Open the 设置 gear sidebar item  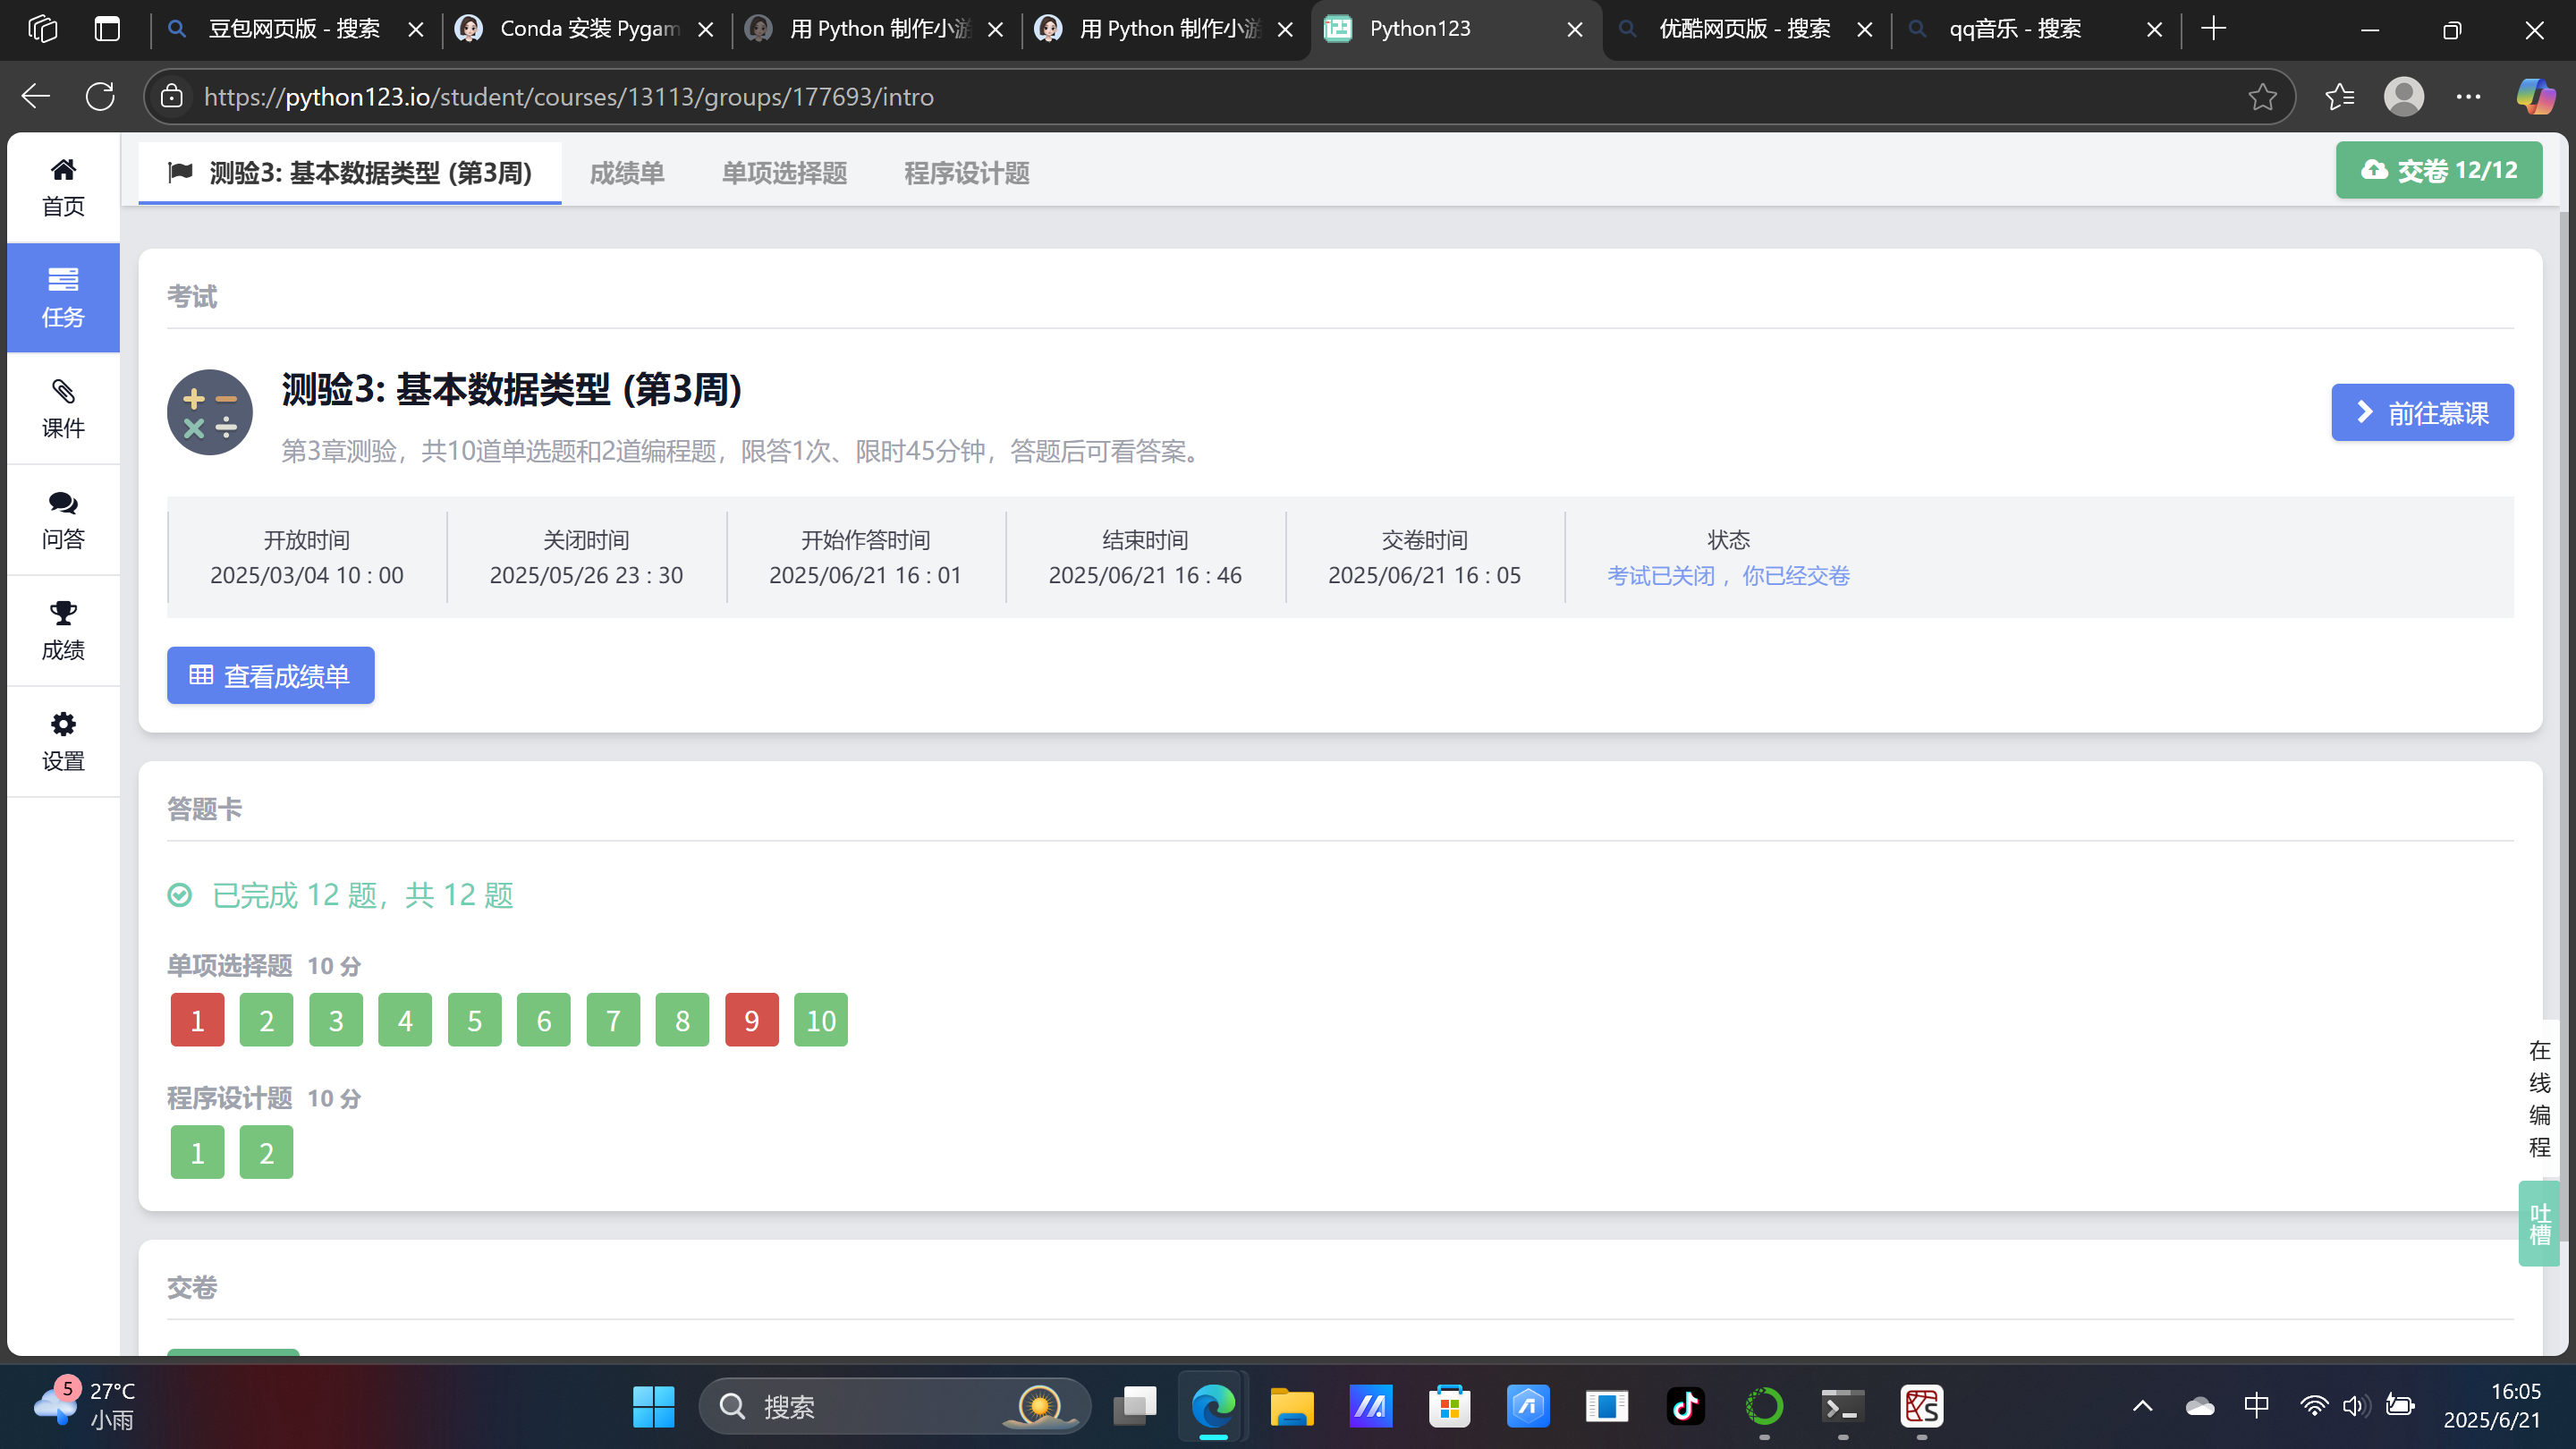tap(63, 741)
